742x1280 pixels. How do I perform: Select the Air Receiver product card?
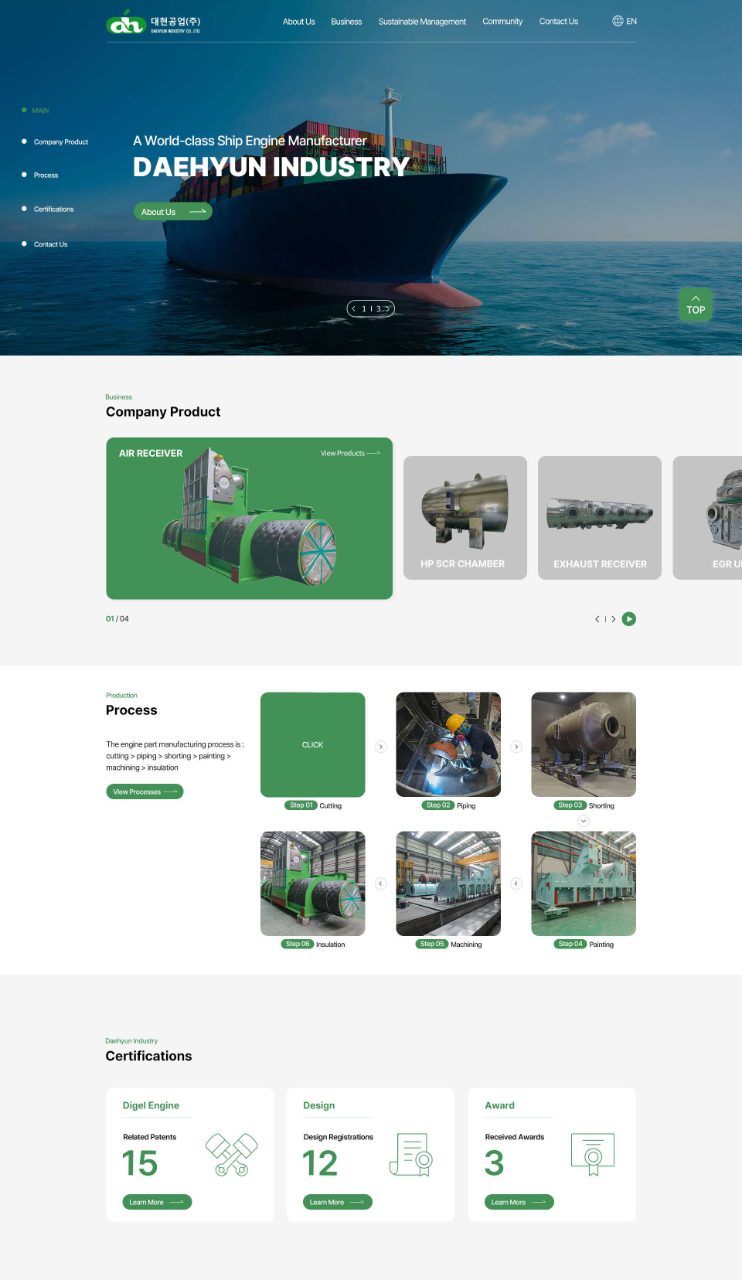(x=249, y=518)
